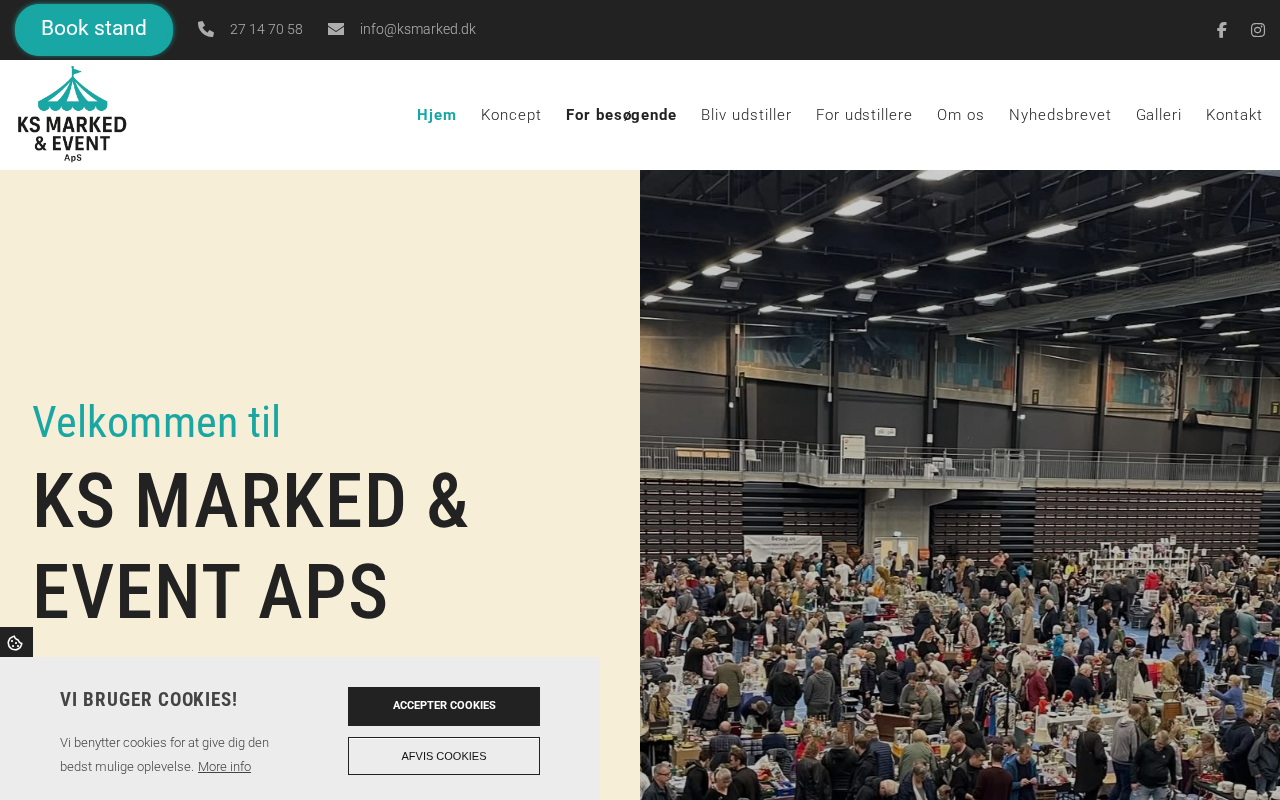Open the Facebook icon link
The width and height of the screenshot is (1280, 800).
point(1221,30)
